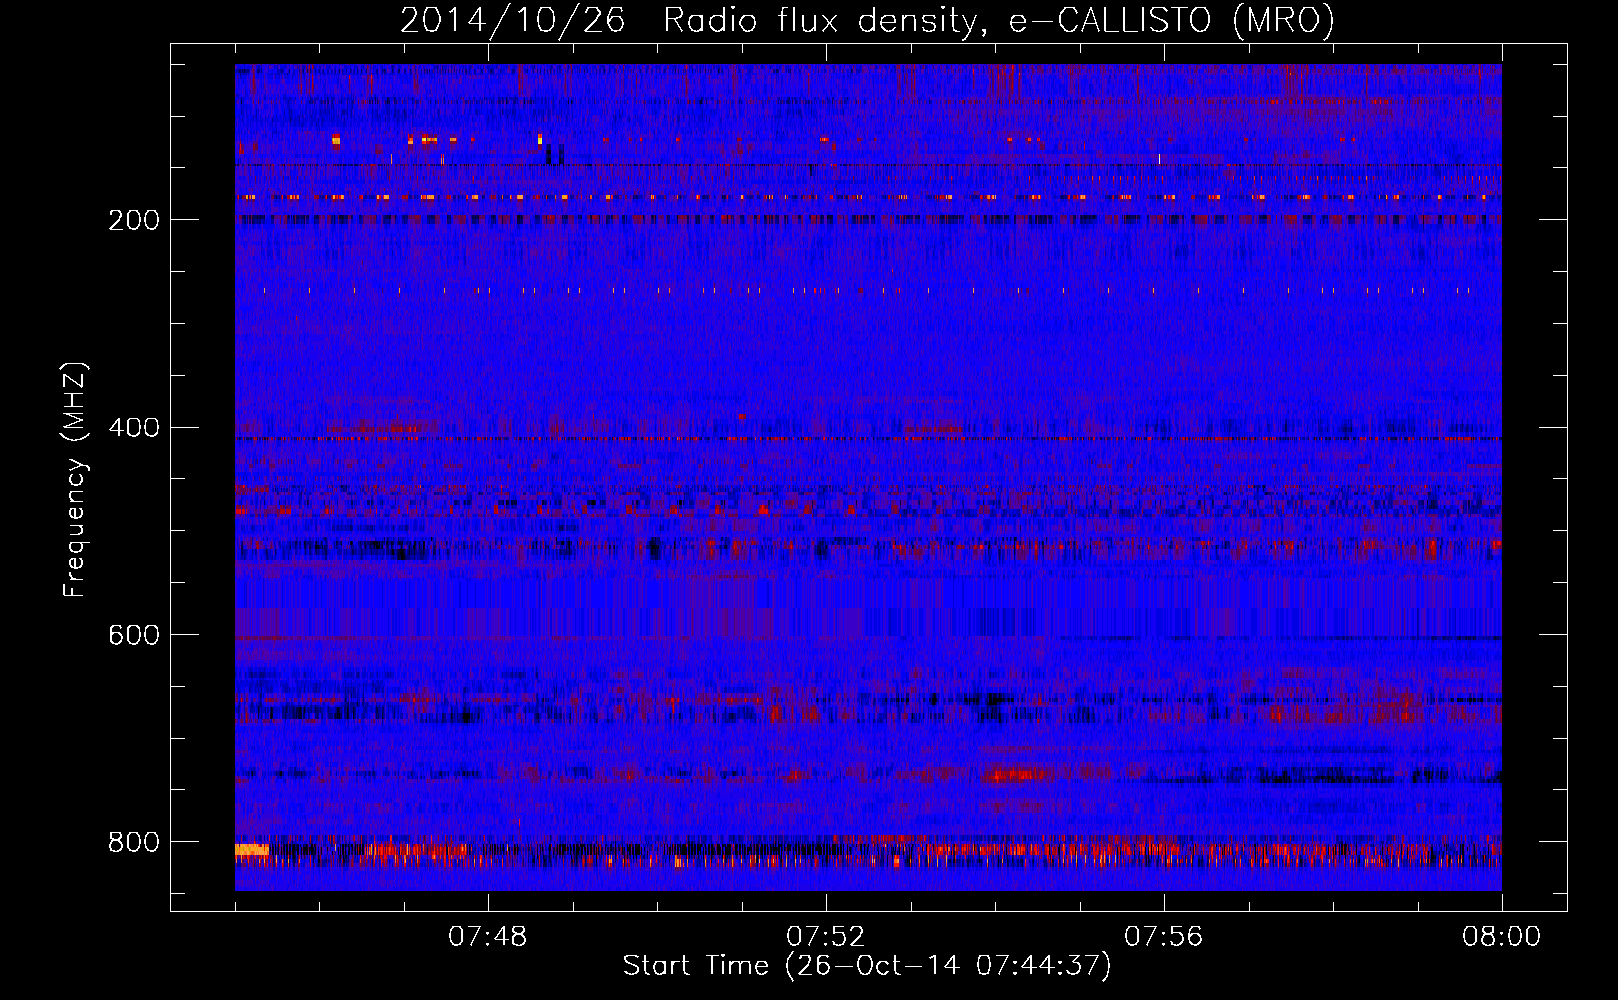1618x1000 pixels.
Task: Click the 600 frequency tick label
Action: click(134, 636)
